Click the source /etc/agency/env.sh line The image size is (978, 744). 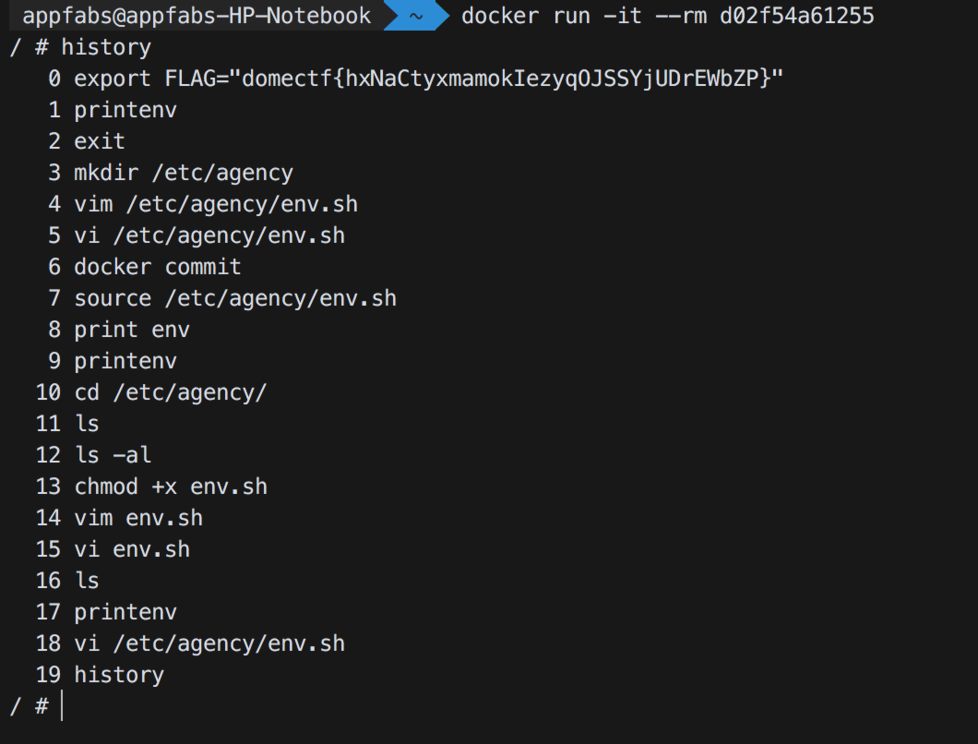pos(235,298)
